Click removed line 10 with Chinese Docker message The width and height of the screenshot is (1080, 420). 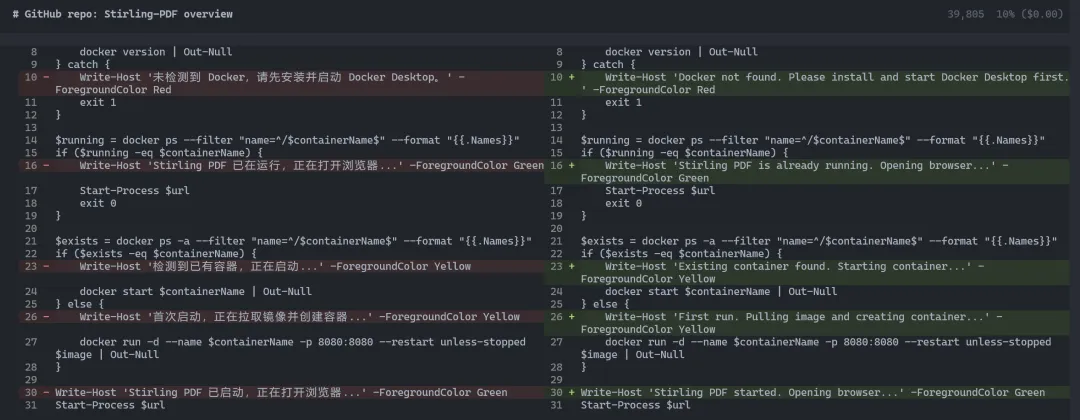point(281,83)
